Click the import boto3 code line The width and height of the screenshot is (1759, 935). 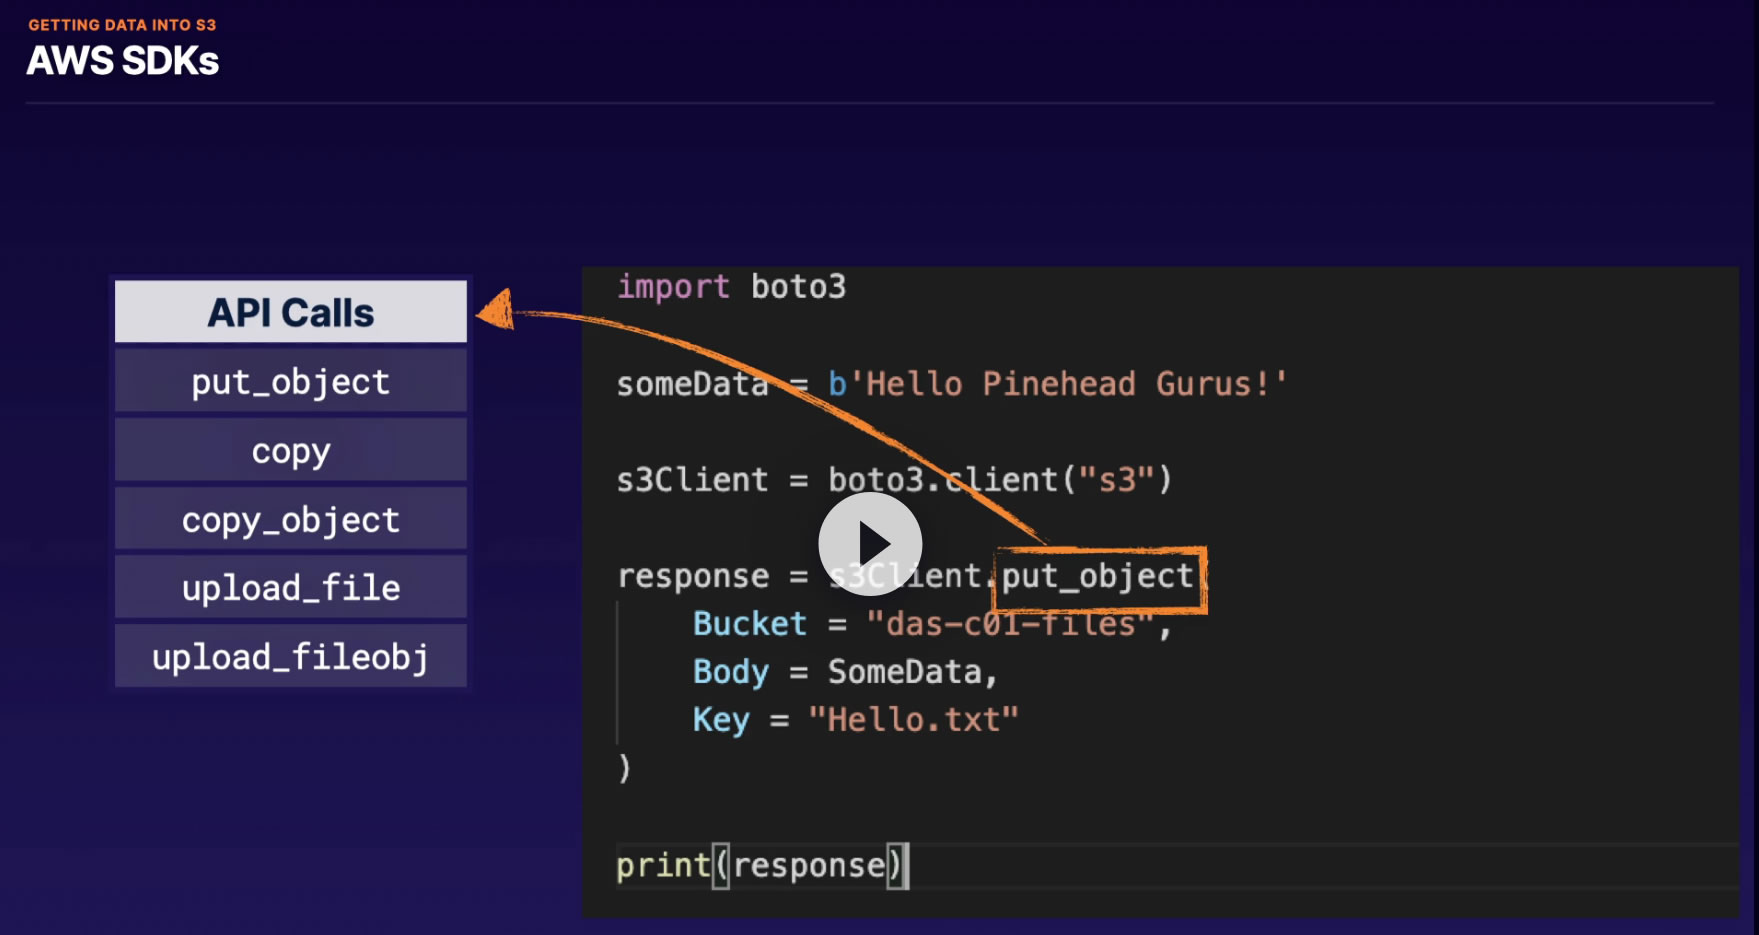[x=731, y=287]
